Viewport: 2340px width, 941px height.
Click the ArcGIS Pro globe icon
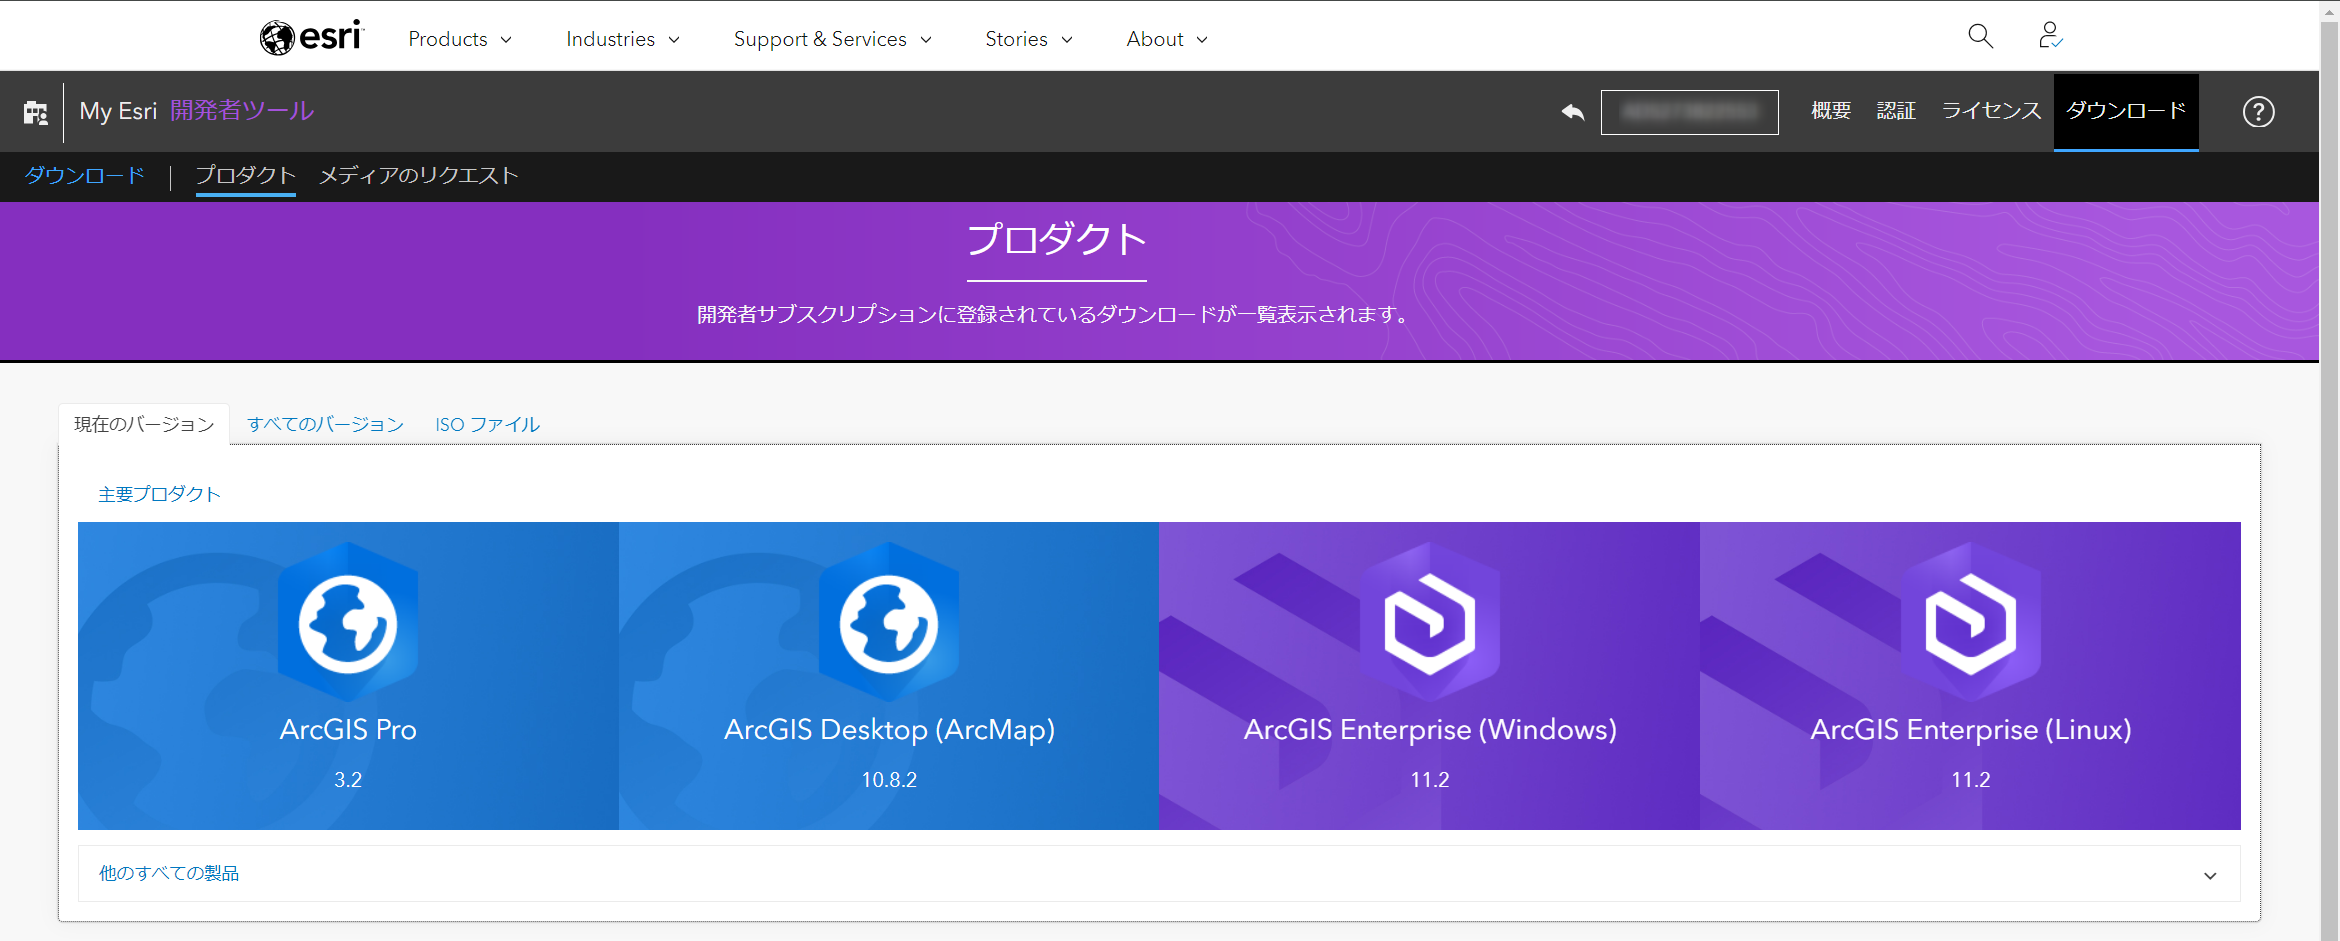348,623
